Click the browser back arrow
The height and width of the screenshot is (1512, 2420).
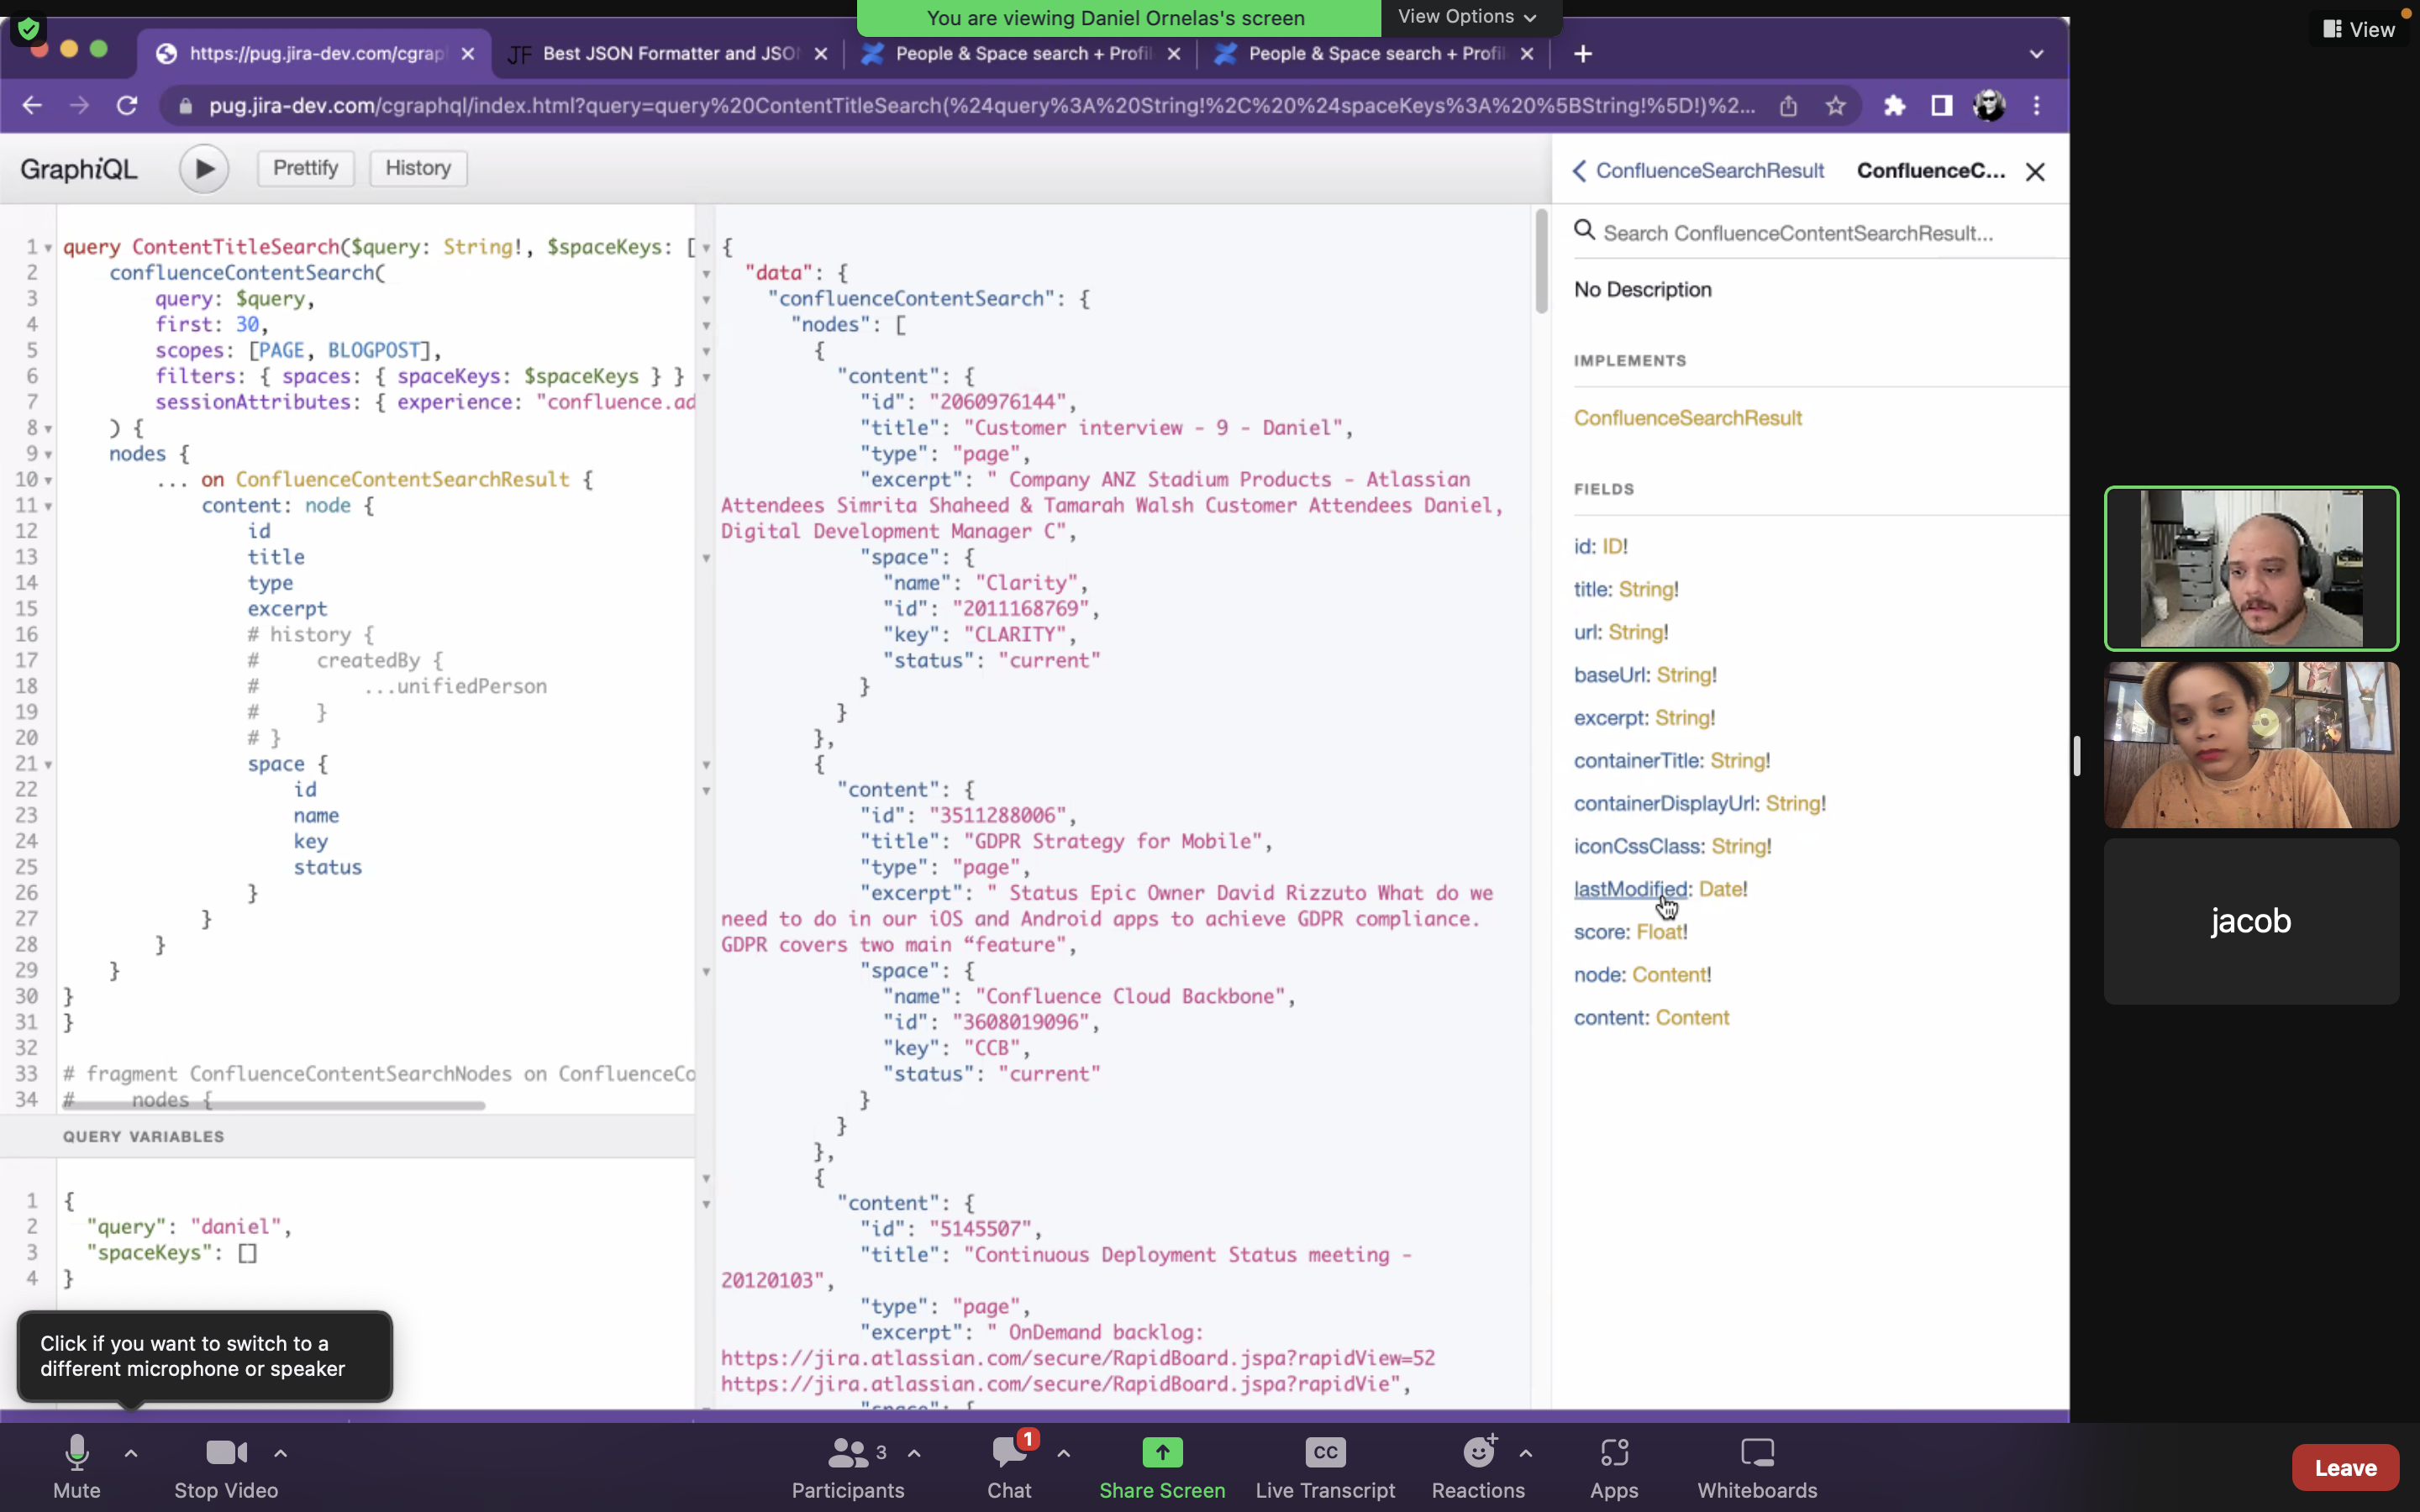click(32, 106)
